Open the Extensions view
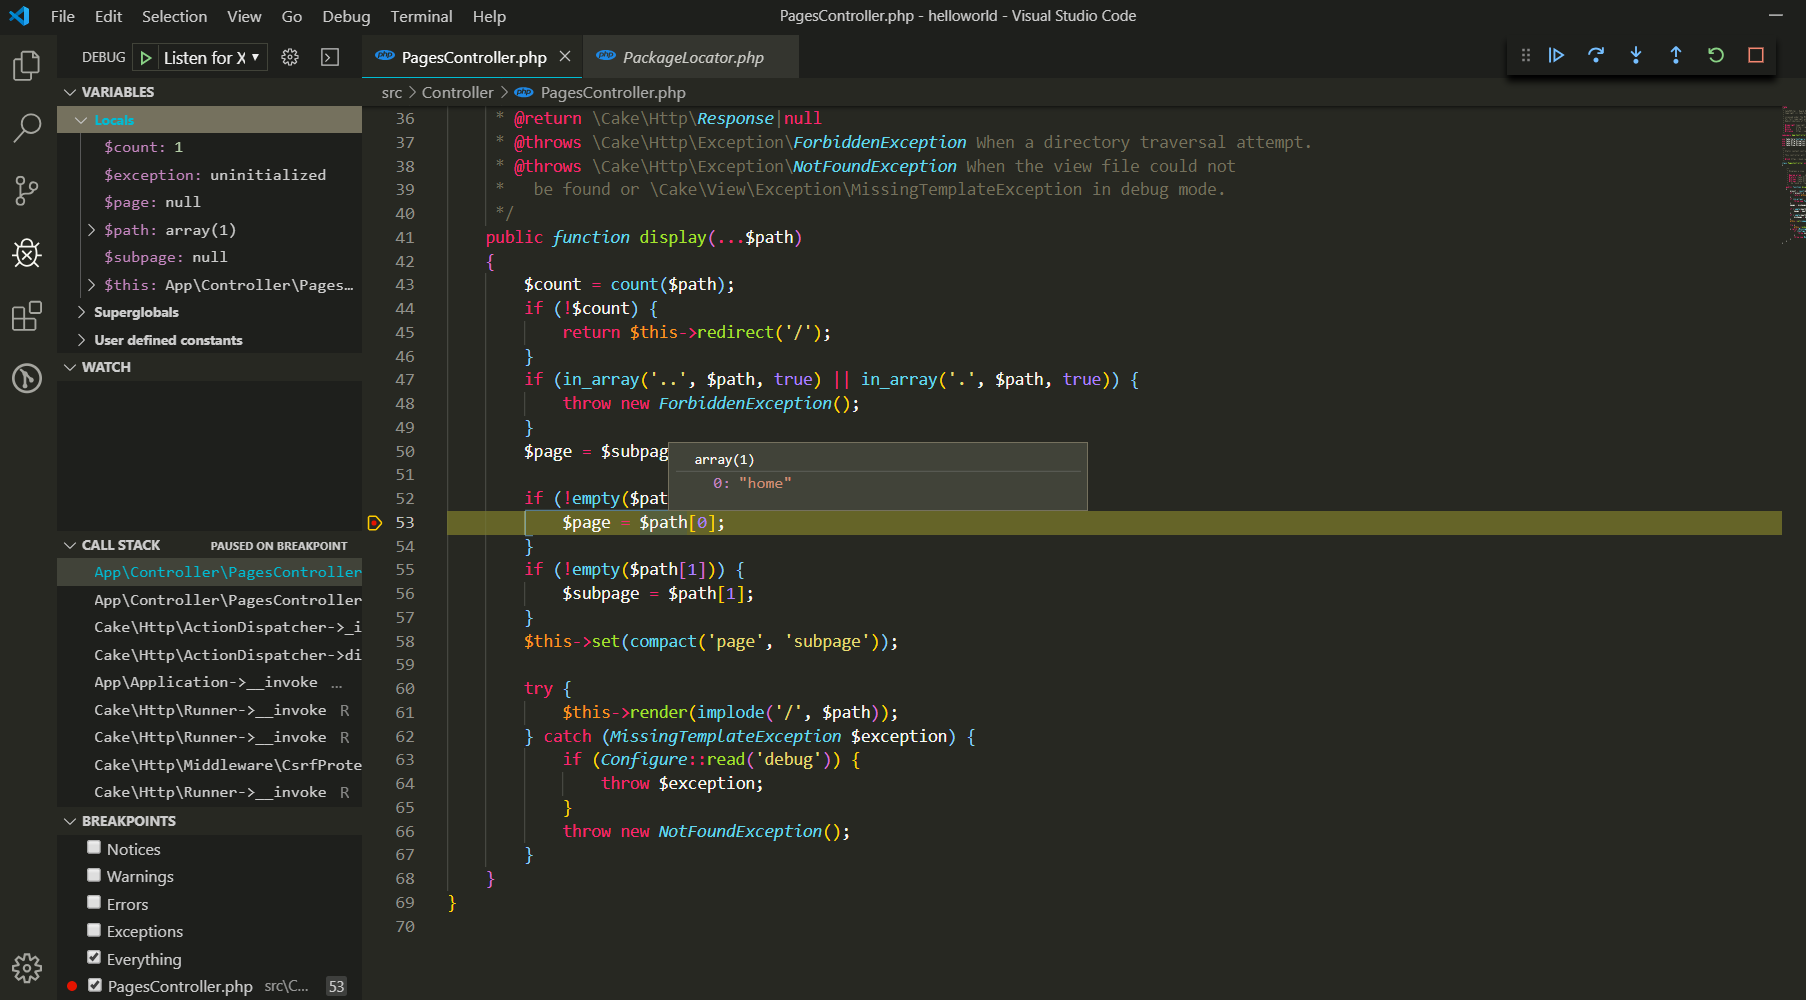The width and height of the screenshot is (1806, 1000). pos(27,316)
